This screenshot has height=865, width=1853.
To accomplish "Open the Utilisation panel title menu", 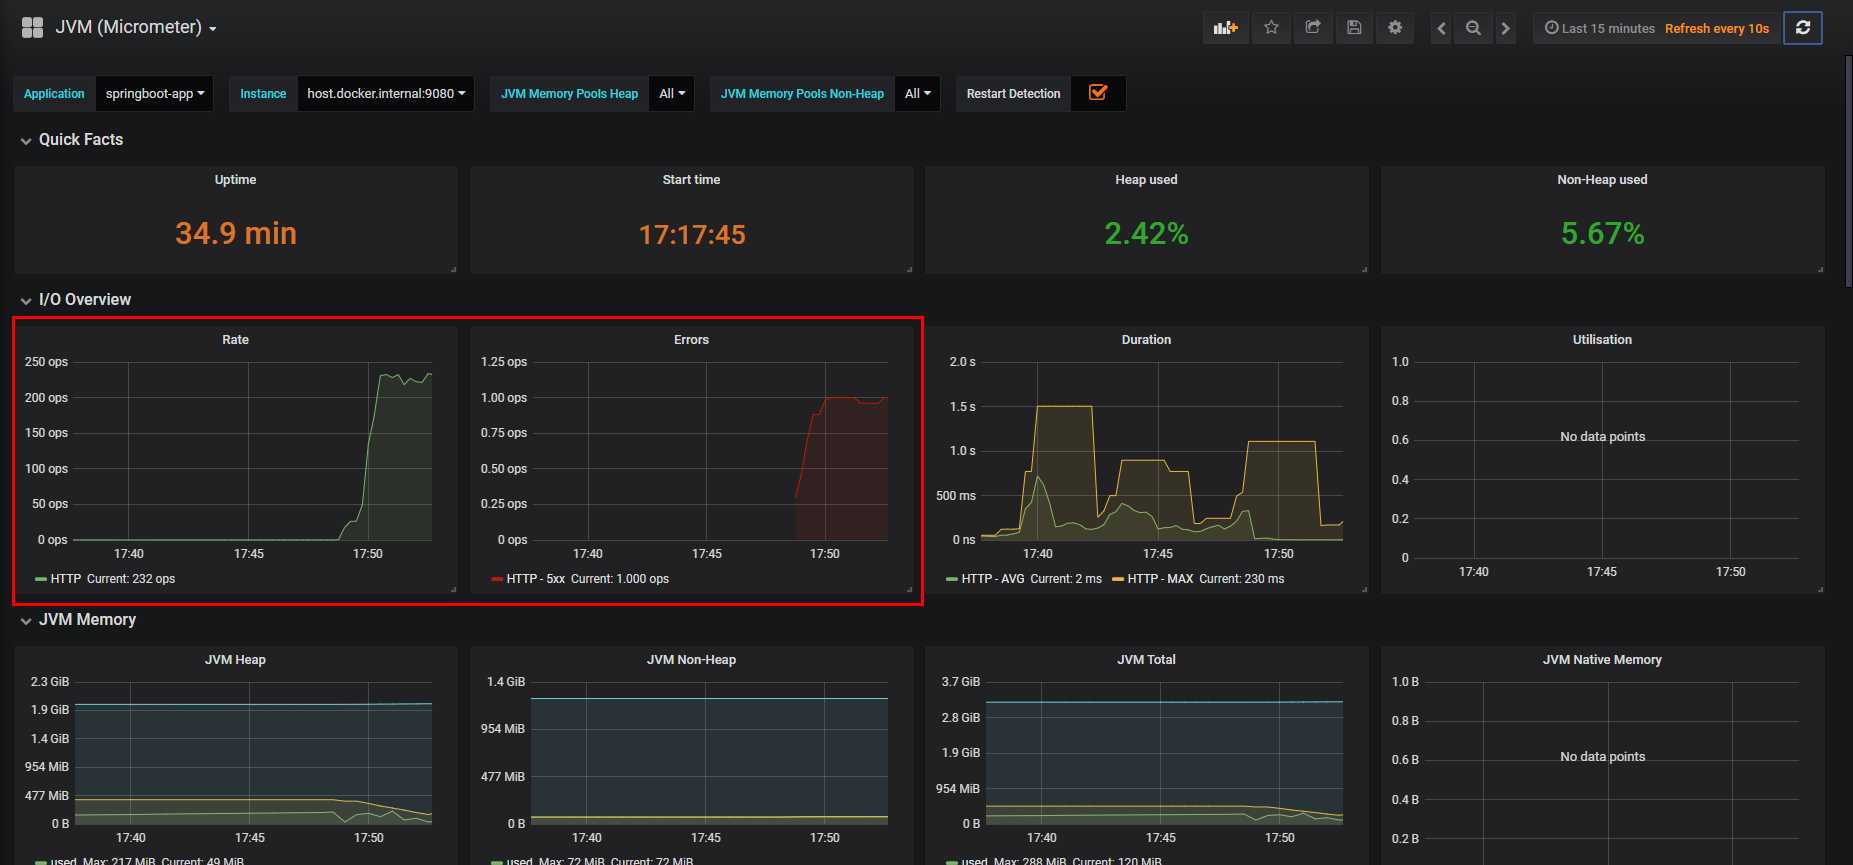I will (1602, 340).
